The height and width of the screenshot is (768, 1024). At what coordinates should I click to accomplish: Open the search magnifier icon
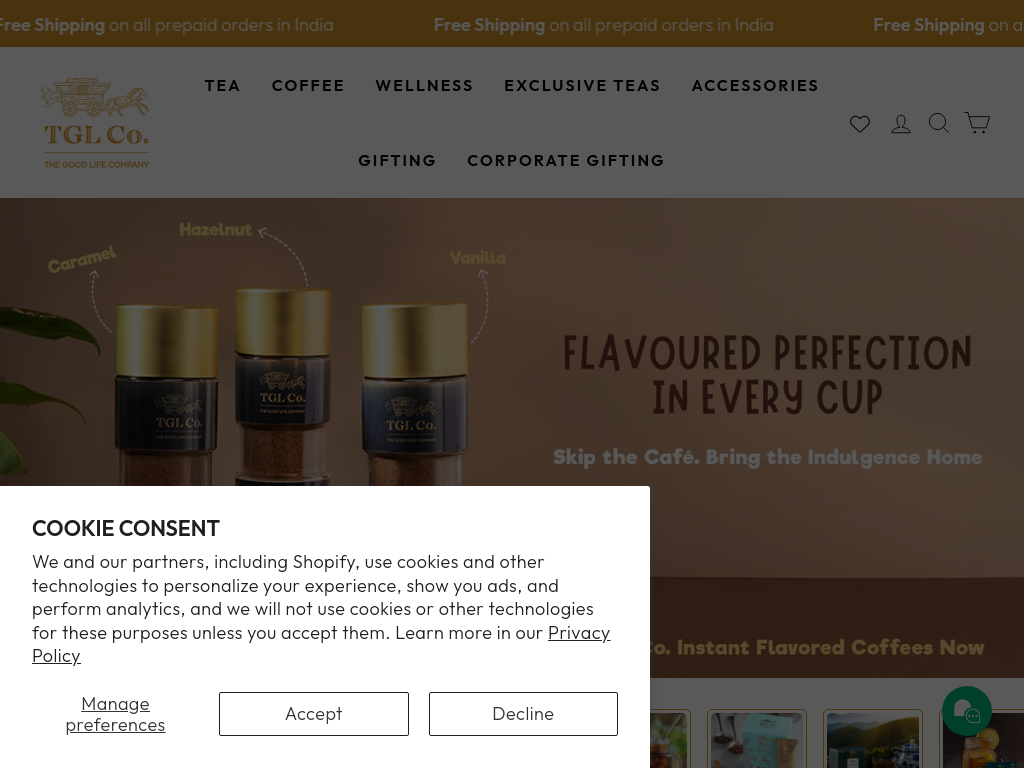click(938, 123)
